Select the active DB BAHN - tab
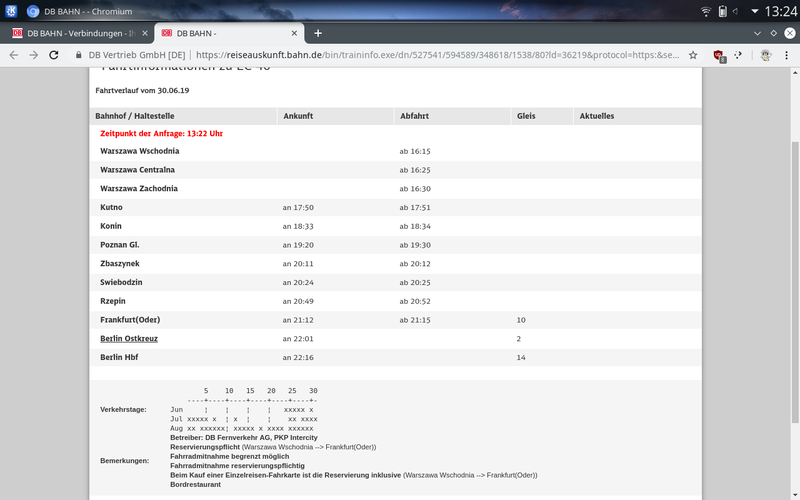The image size is (800, 500). coord(224,33)
